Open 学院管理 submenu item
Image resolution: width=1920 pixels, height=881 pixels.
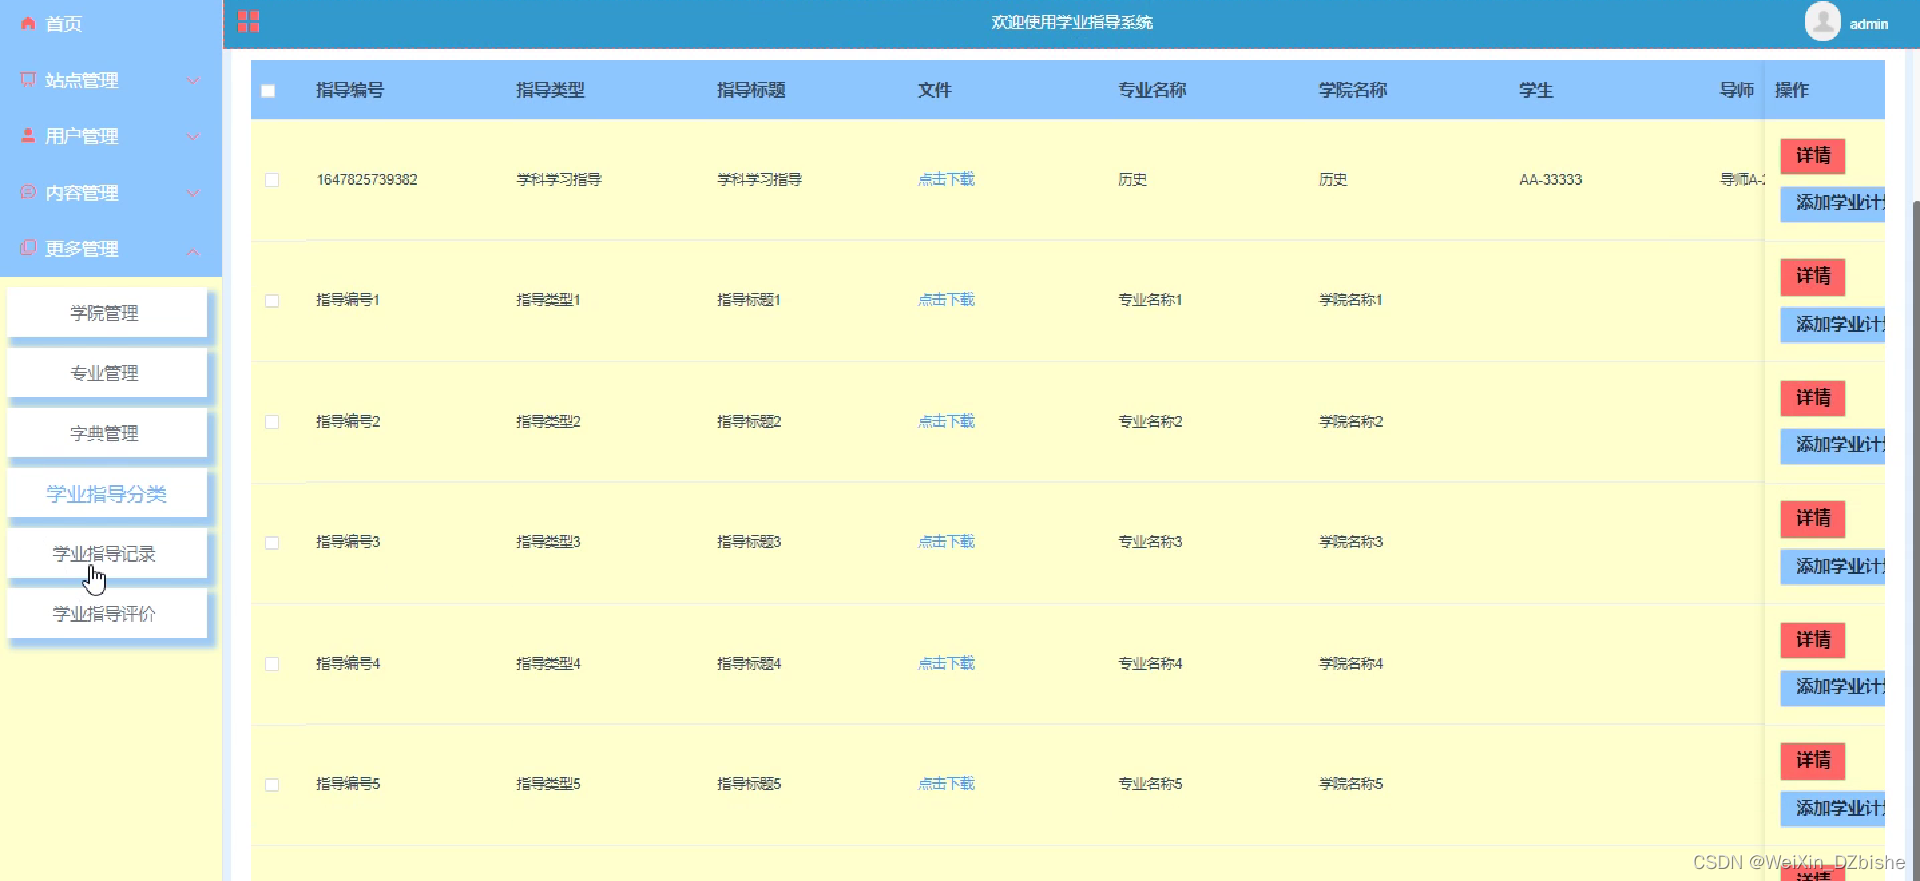click(x=107, y=313)
